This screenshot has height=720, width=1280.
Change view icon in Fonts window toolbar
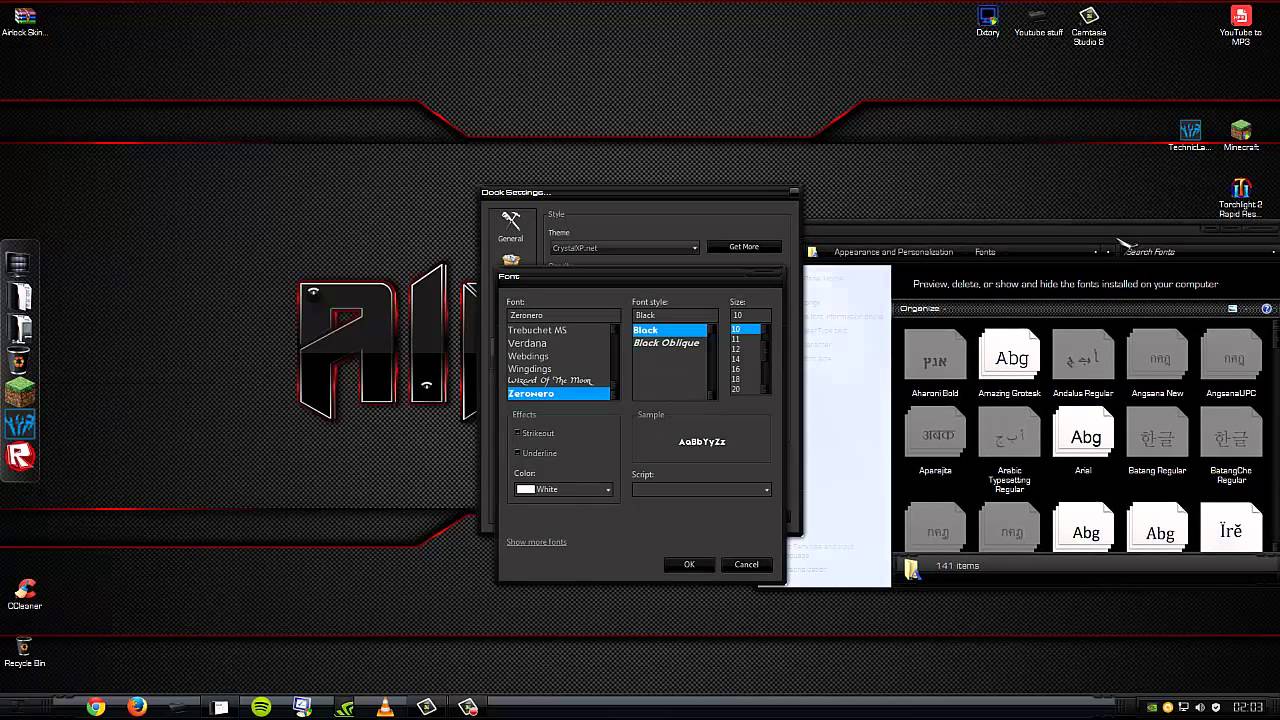tap(1233, 309)
